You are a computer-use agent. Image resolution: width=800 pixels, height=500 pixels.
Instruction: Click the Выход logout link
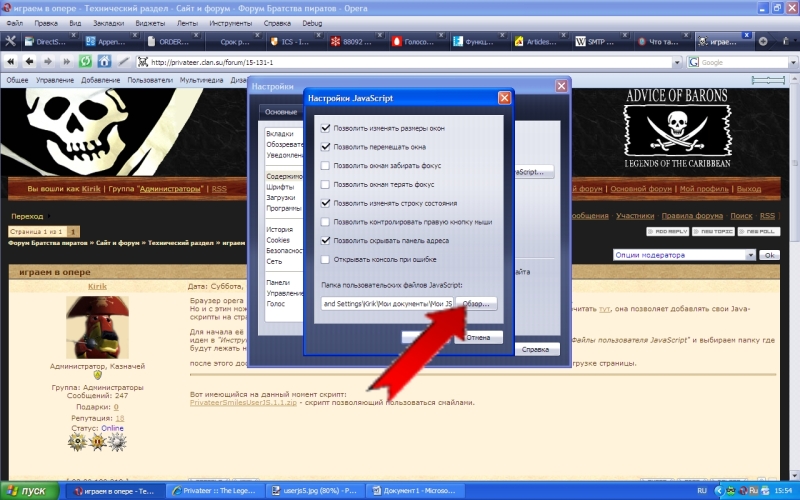748,189
